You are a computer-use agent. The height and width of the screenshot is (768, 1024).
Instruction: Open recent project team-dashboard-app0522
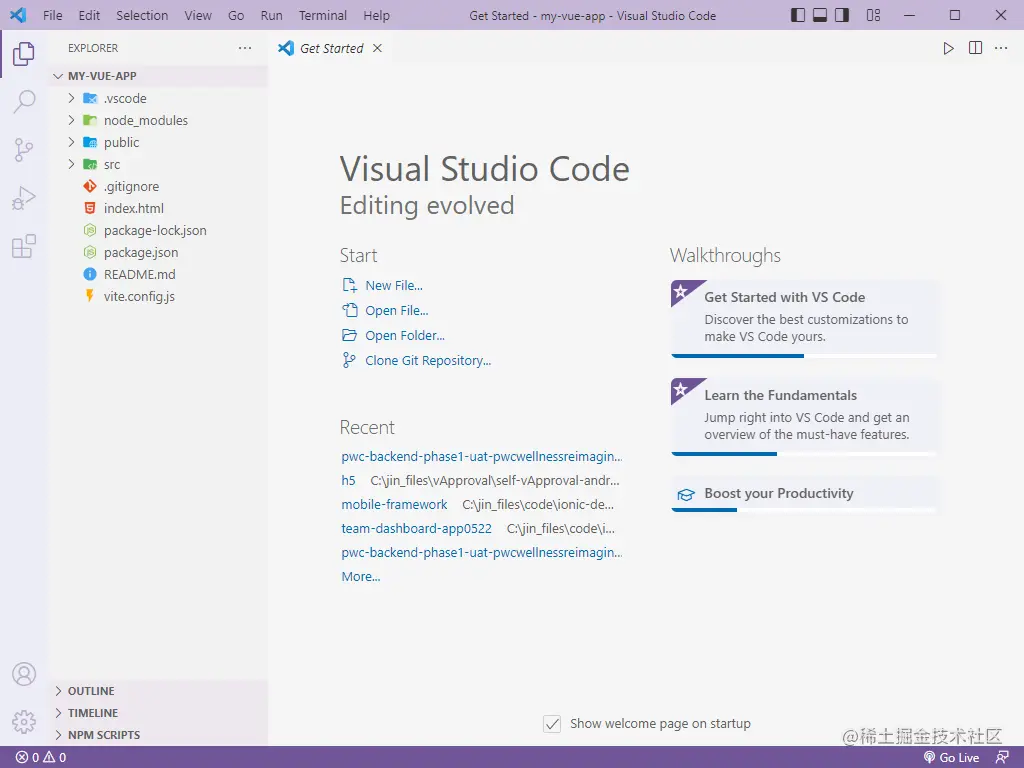pos(416,529)
